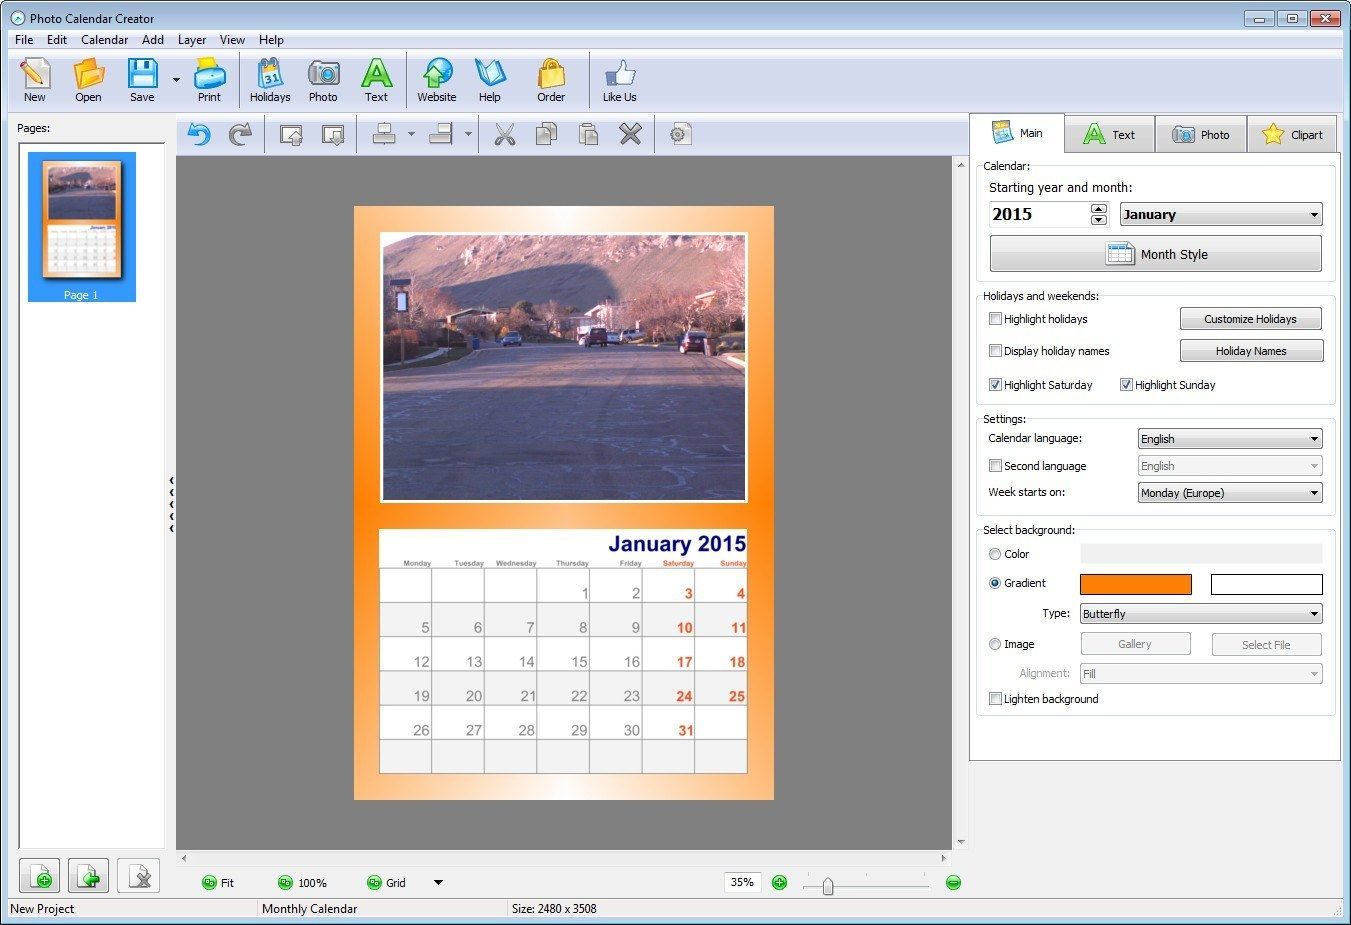The height and width of the screenshot is (925, 1351).
Task: Delete the page using the delete-page icon
Action: (x=138, y=875)
